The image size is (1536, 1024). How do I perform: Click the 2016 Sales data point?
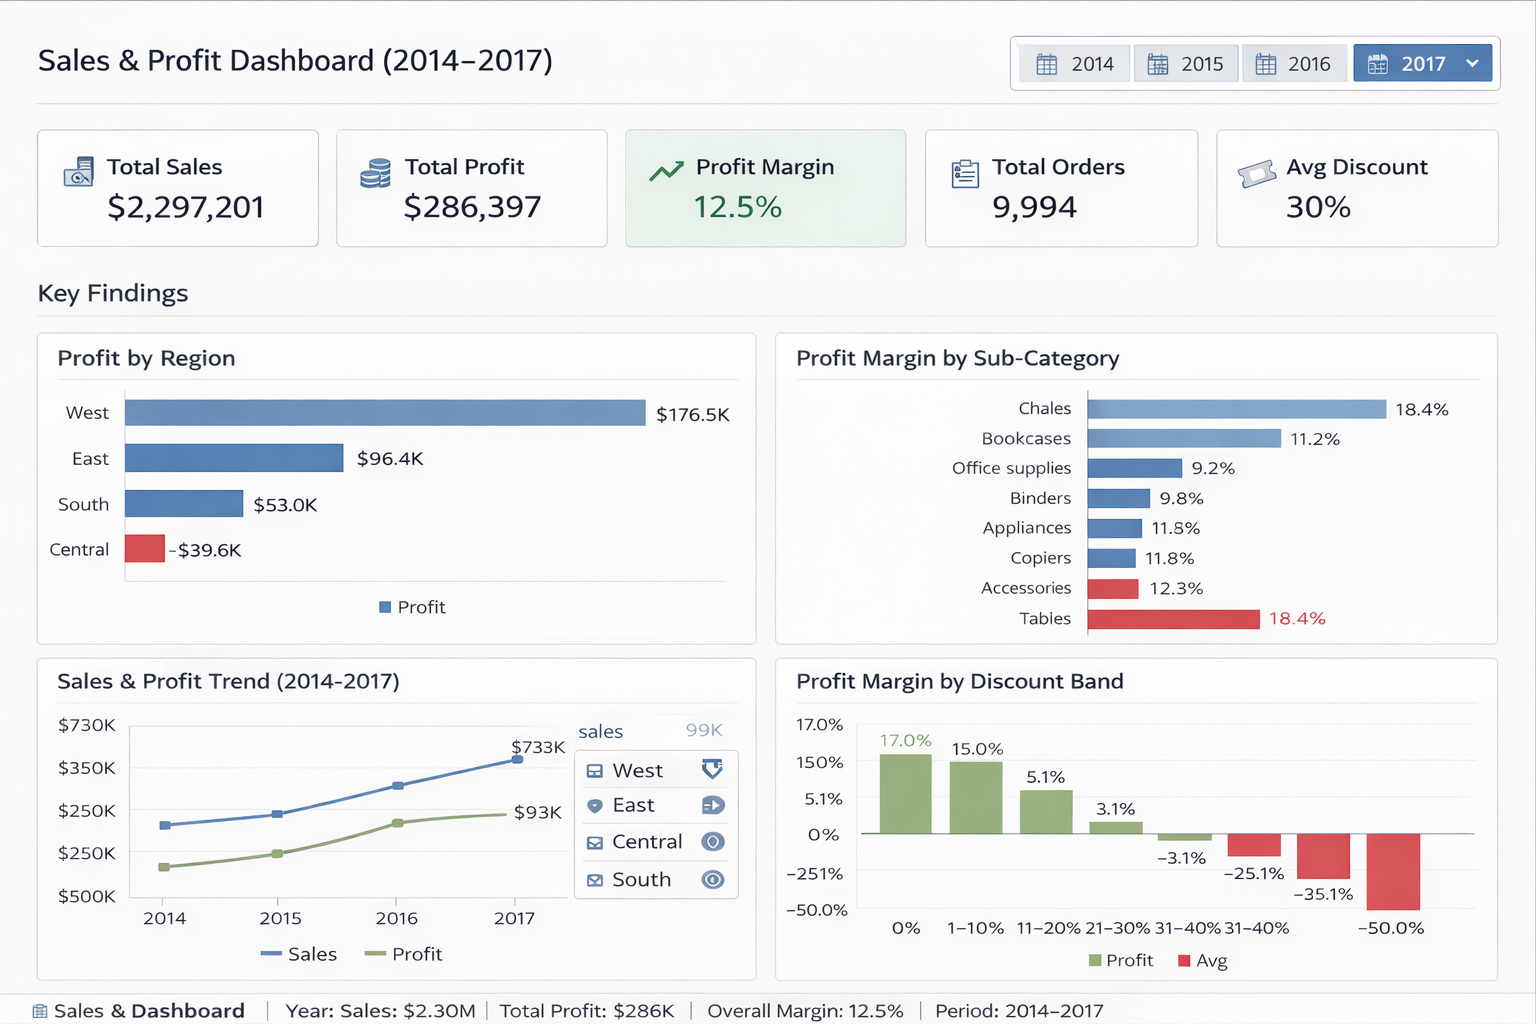click(x=398, y=786)
